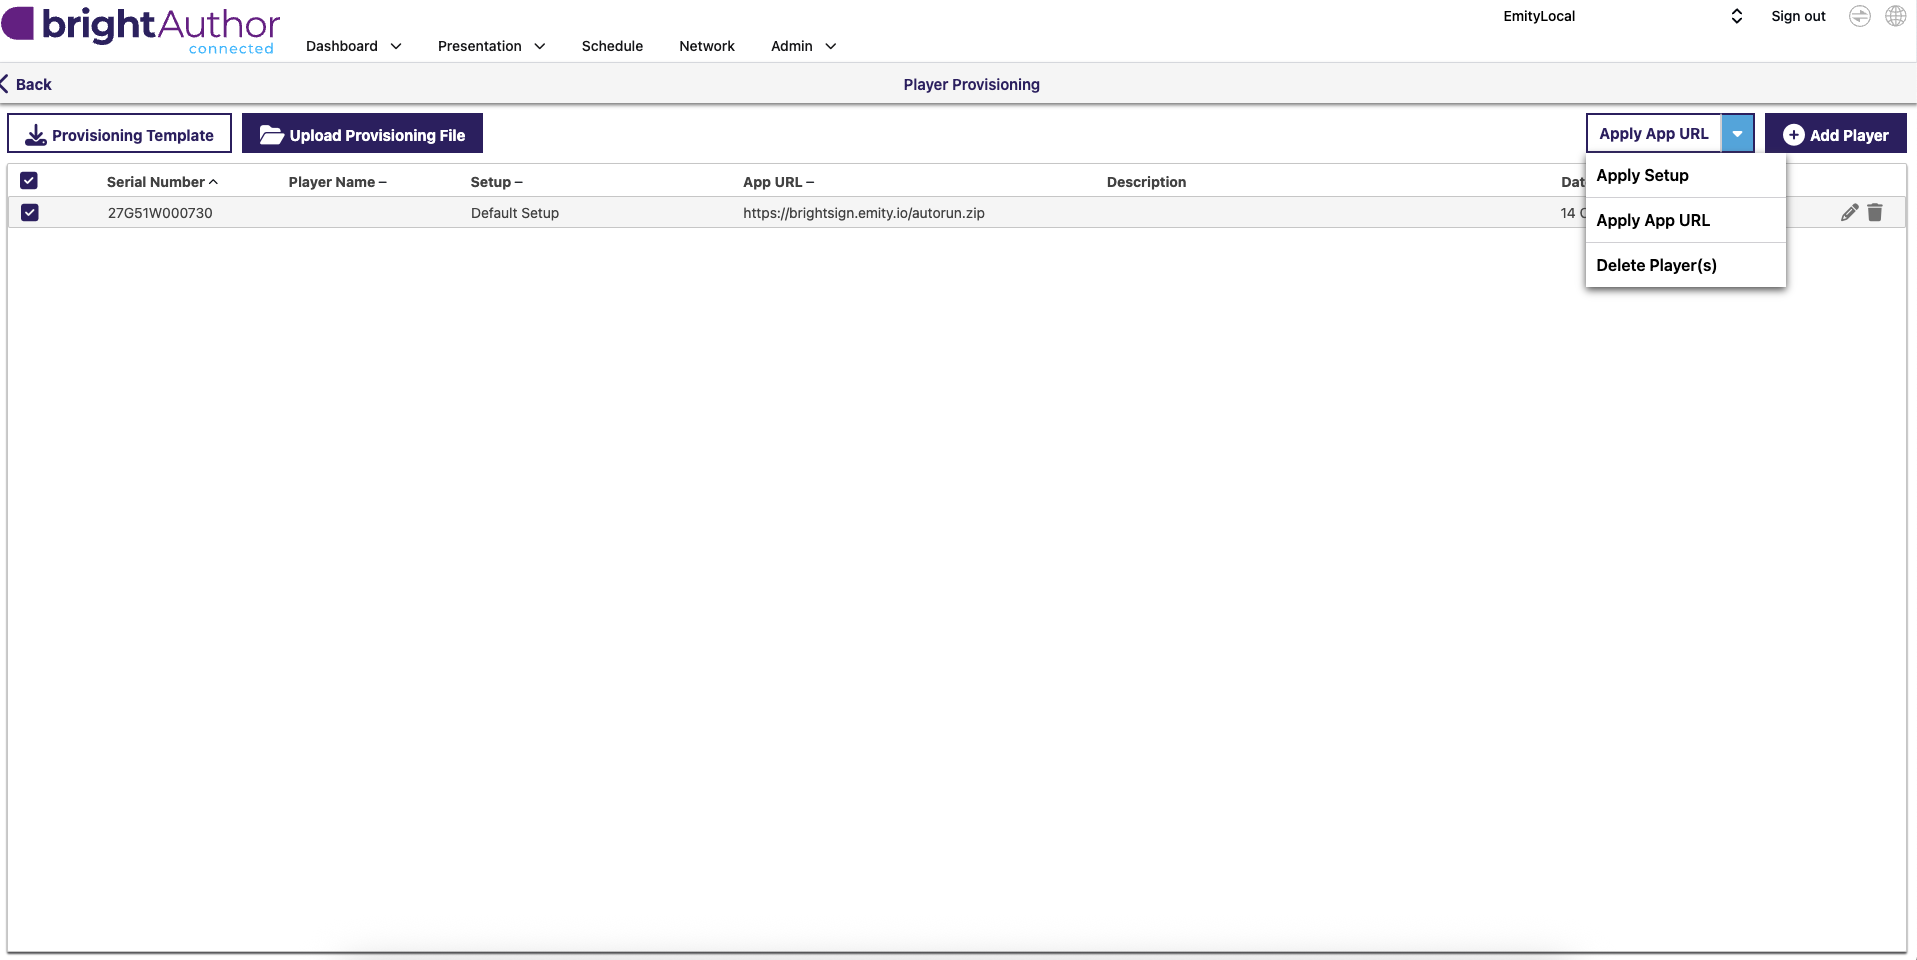Viewport: 1917px width, 960px height.
Task: Download the Provisioning Template
Action: point(119,134)
